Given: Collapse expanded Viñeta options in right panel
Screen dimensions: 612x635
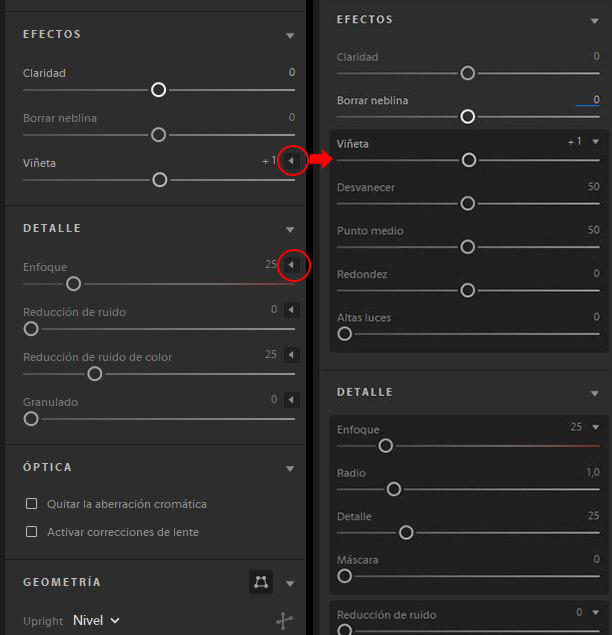Looking at the screenshot, I should click(595, 142).
